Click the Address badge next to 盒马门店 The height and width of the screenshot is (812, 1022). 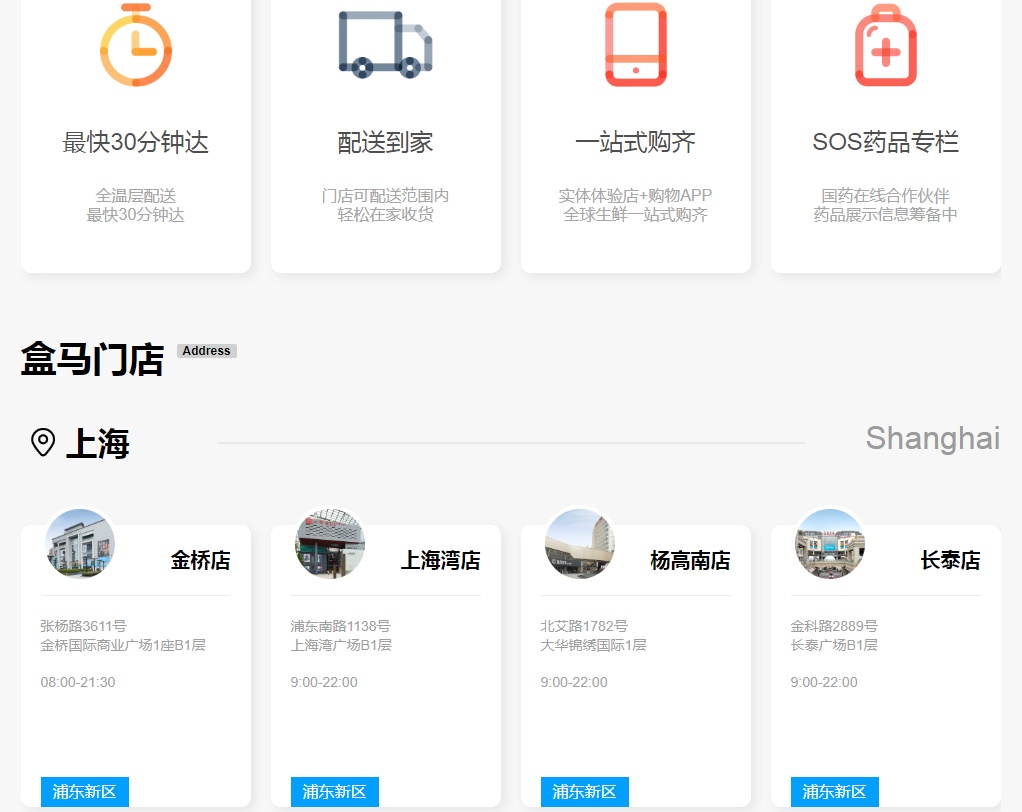(x=207, y=351)
